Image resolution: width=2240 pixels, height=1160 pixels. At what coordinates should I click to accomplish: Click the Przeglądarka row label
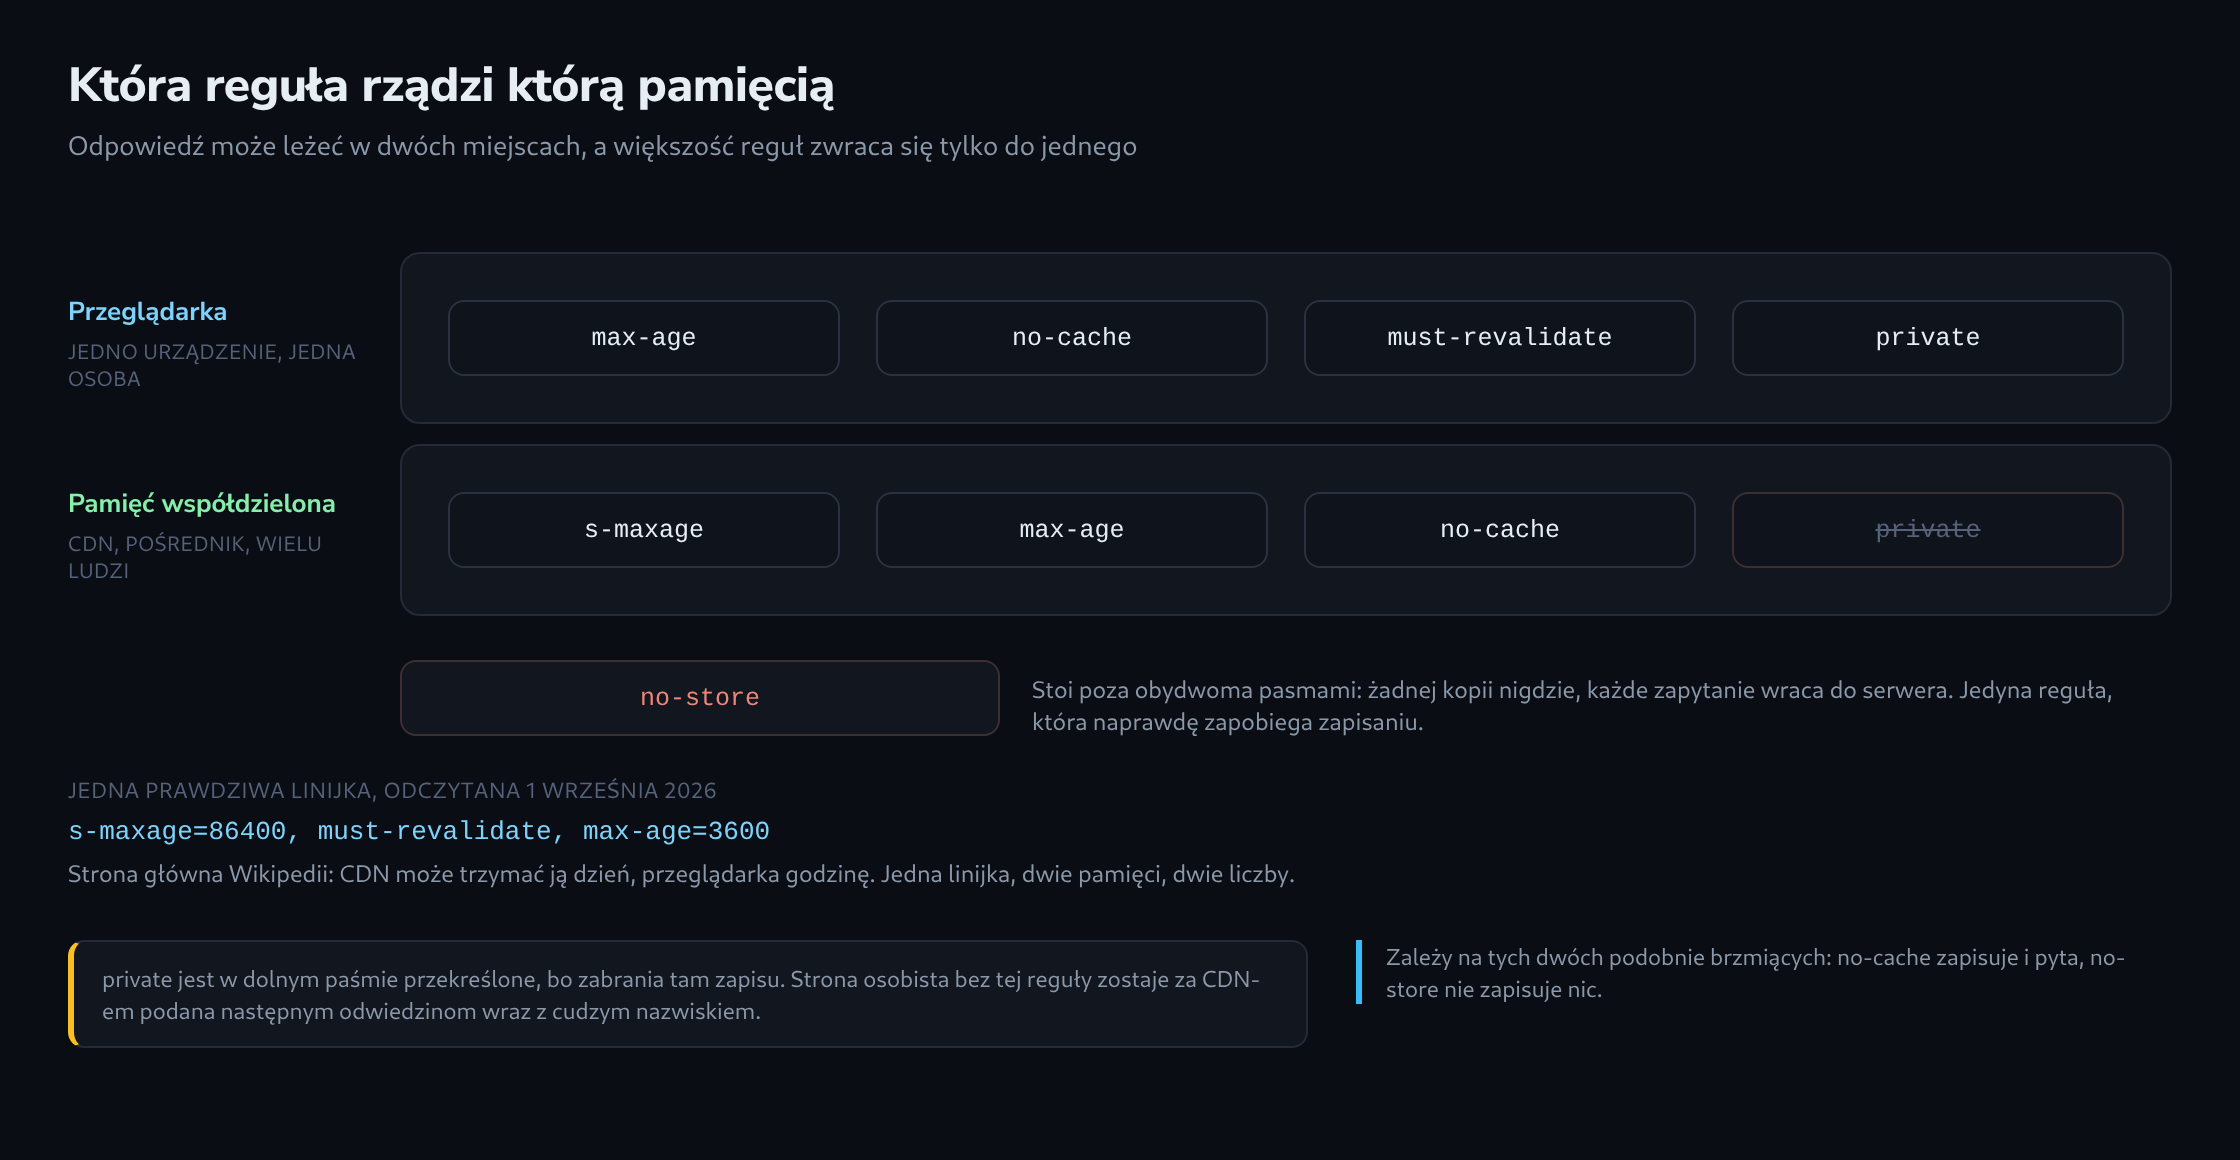tap(147, 312)
